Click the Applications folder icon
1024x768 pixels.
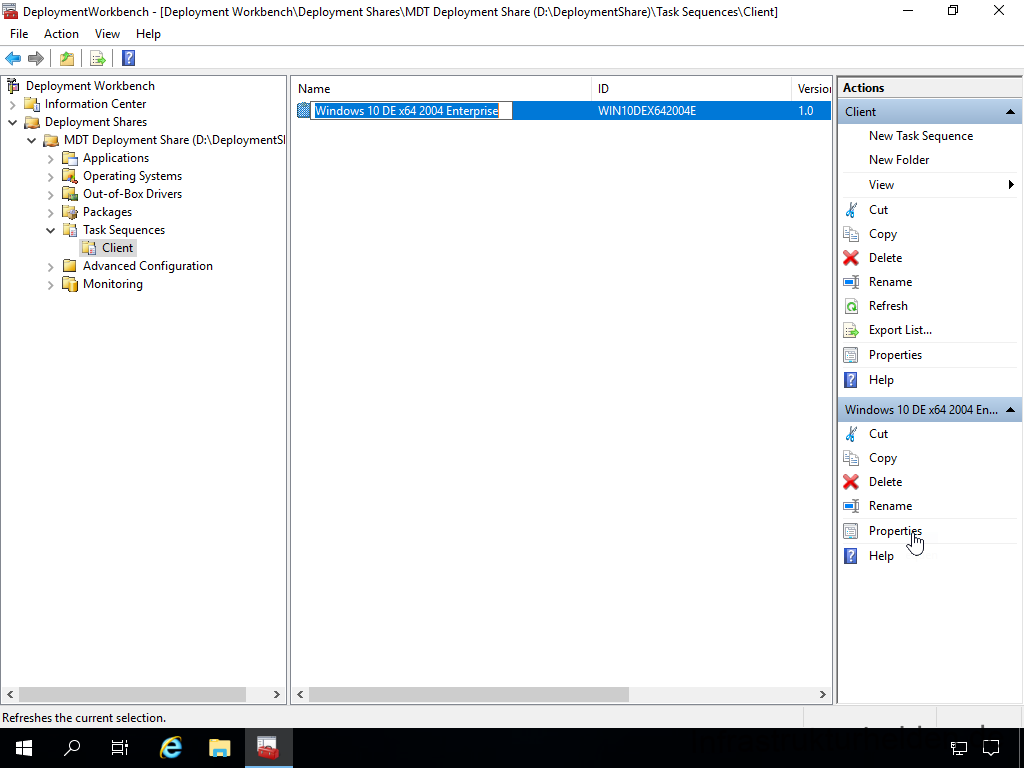[x=70, y=158]
